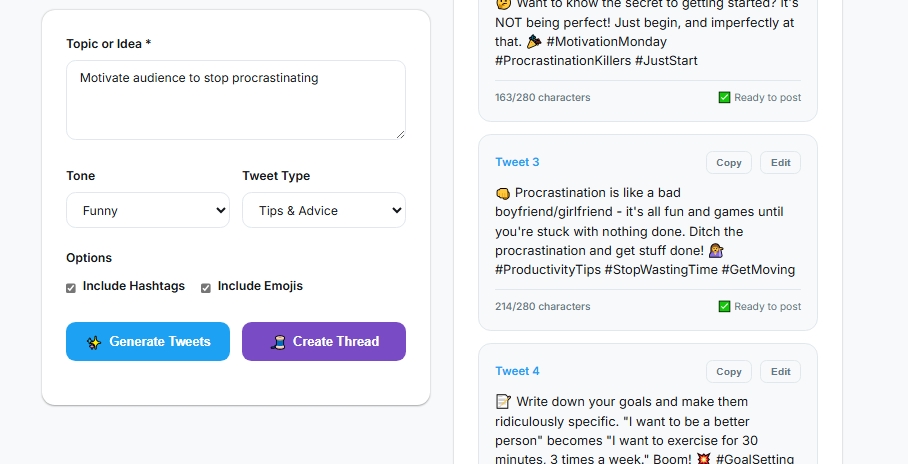Click the Tweet 4 heading link
Viewport: 908px width, 464px height.
point(517,371)
